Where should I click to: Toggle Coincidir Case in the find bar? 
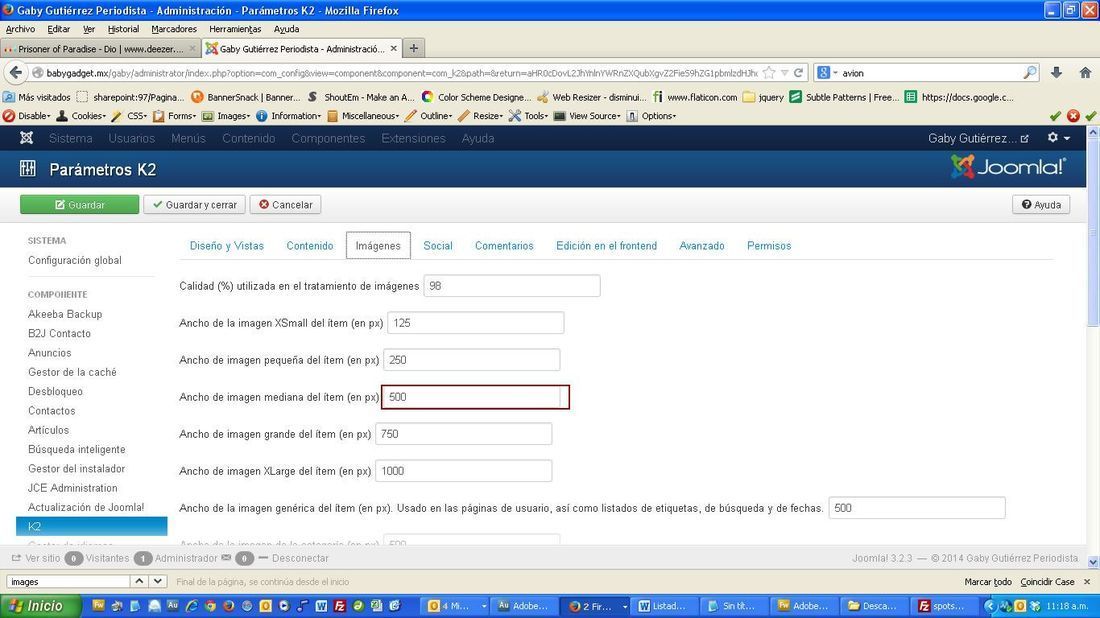(x=1047, y=582)
